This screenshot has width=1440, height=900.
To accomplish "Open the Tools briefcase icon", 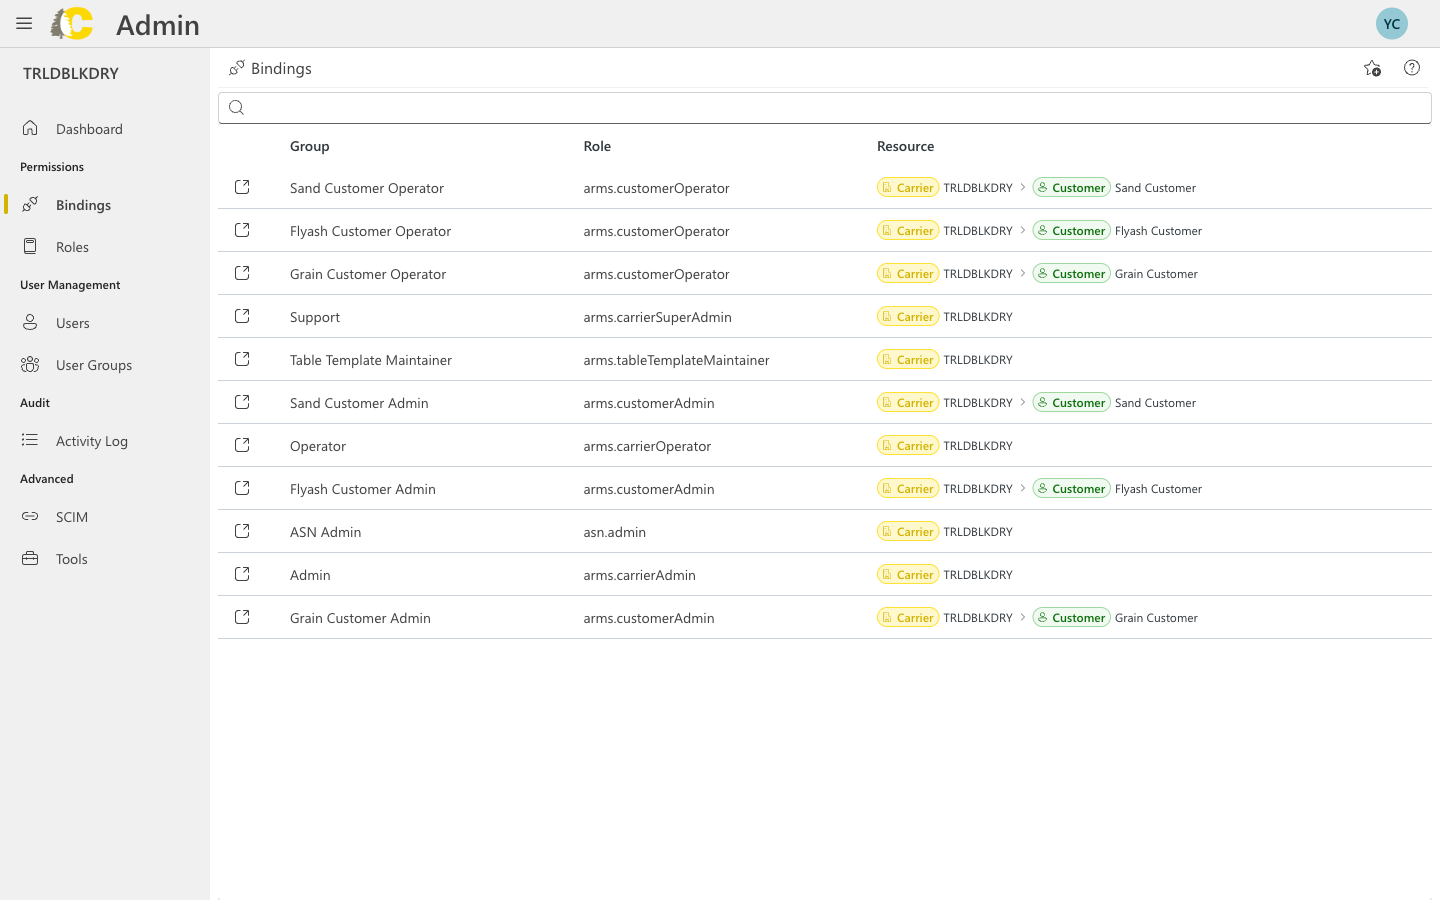I will point(29,558).
